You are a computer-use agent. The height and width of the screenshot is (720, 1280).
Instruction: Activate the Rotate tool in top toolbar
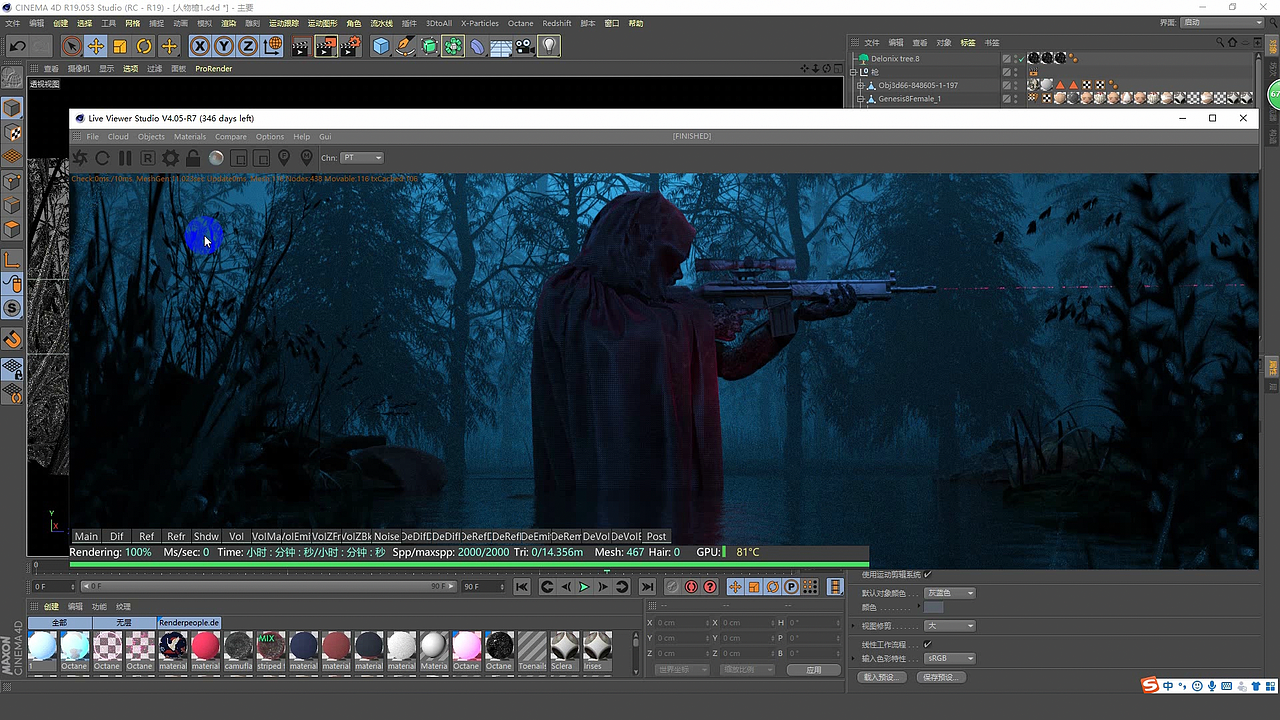click(x=144, y=46)
